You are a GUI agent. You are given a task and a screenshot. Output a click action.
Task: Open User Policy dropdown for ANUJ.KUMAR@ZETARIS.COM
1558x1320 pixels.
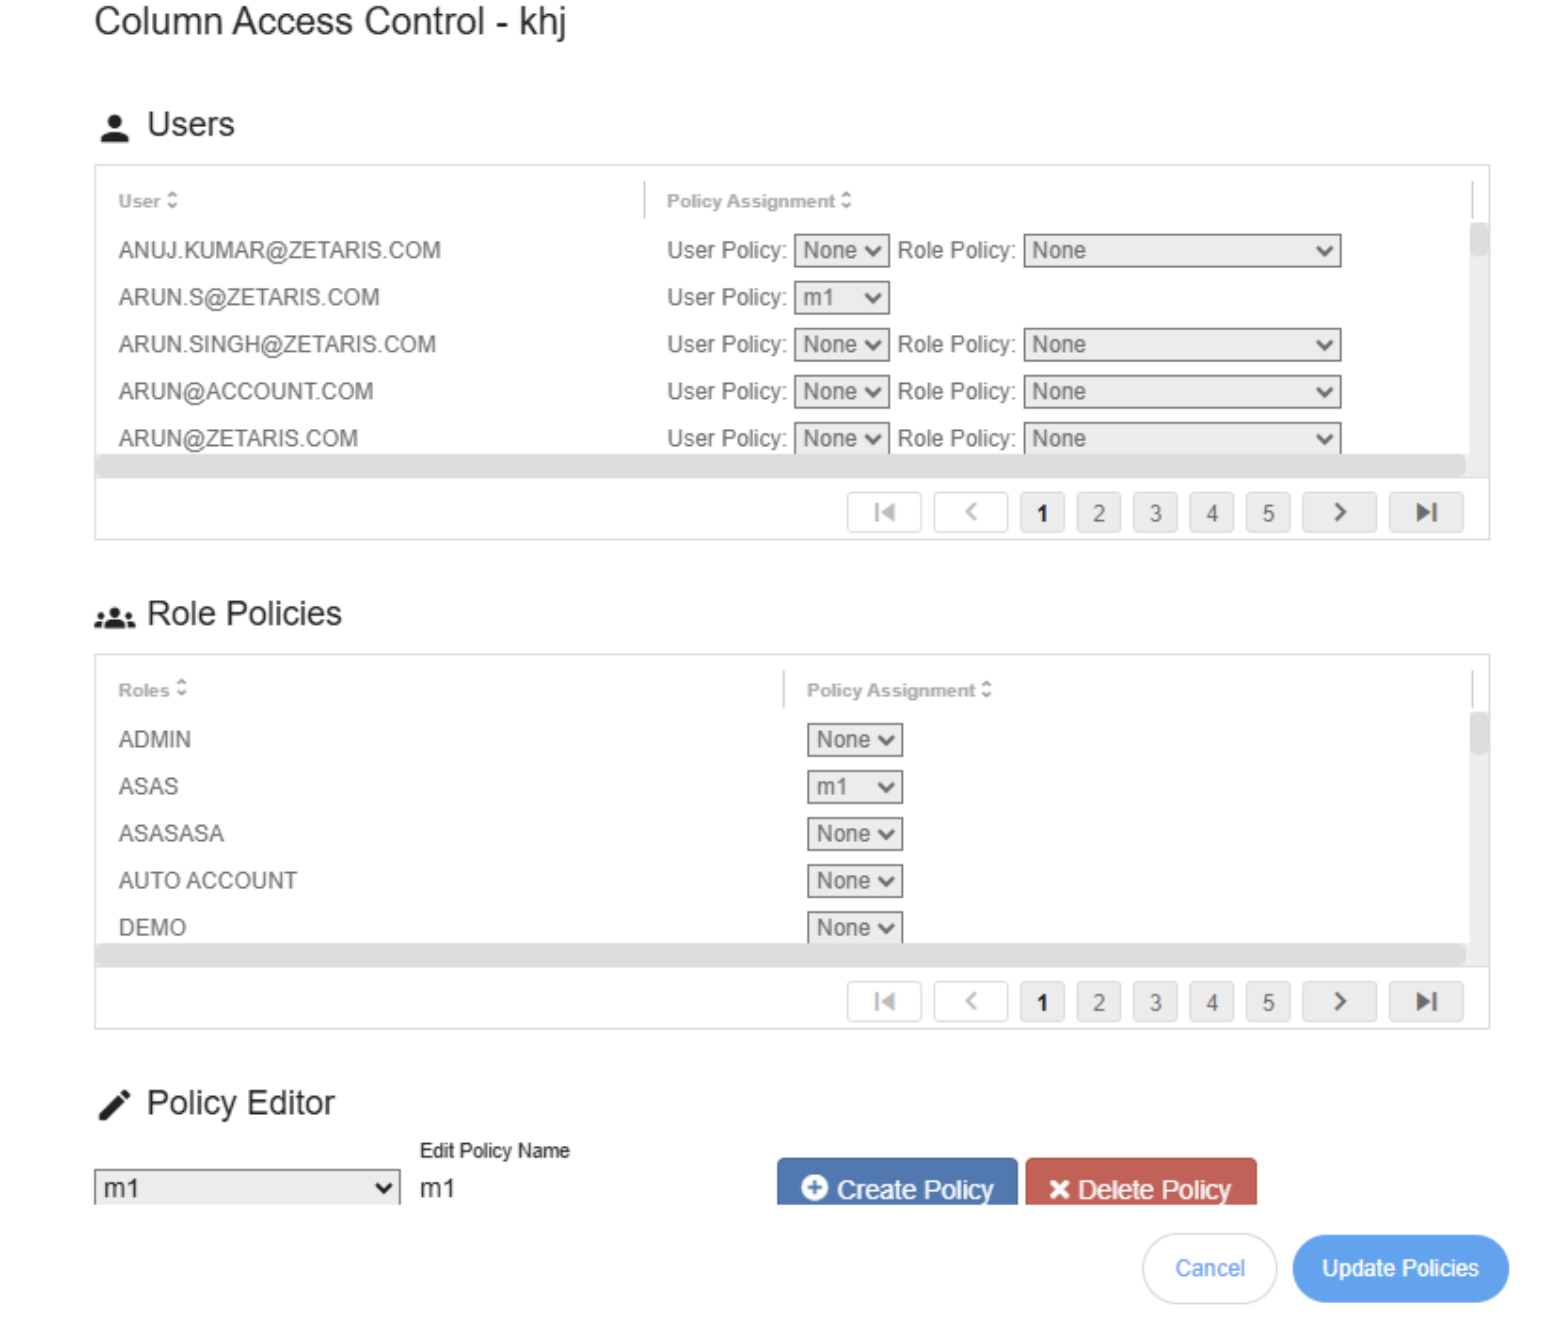(x=841, y=251)
